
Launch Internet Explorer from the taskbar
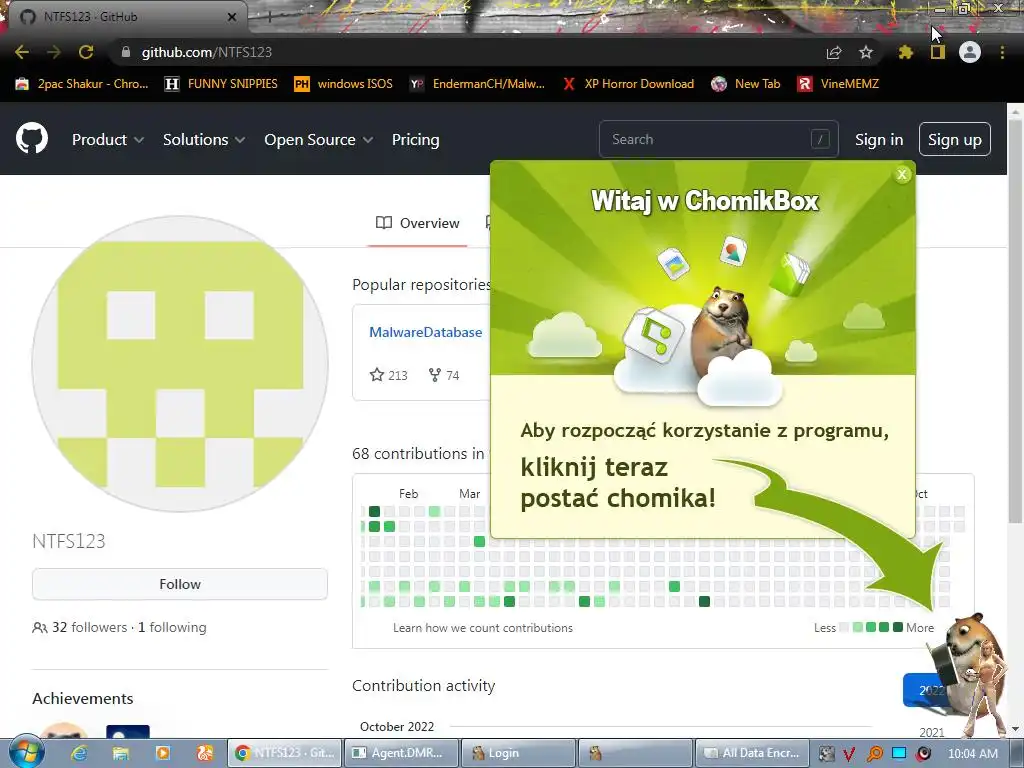click(80, 753)
